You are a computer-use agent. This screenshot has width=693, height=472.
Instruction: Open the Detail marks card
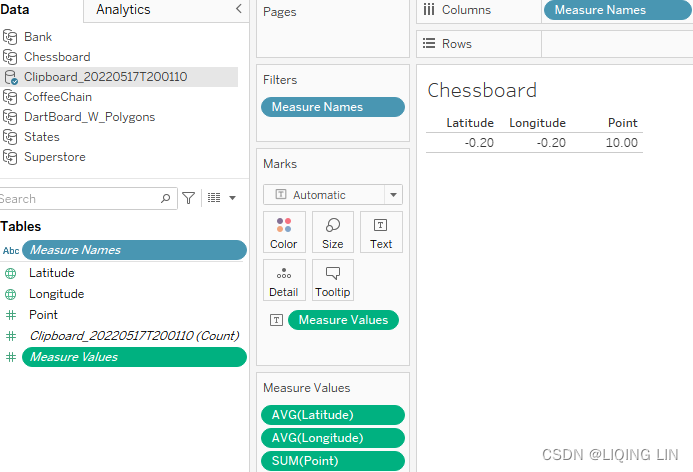pos(284,280)
